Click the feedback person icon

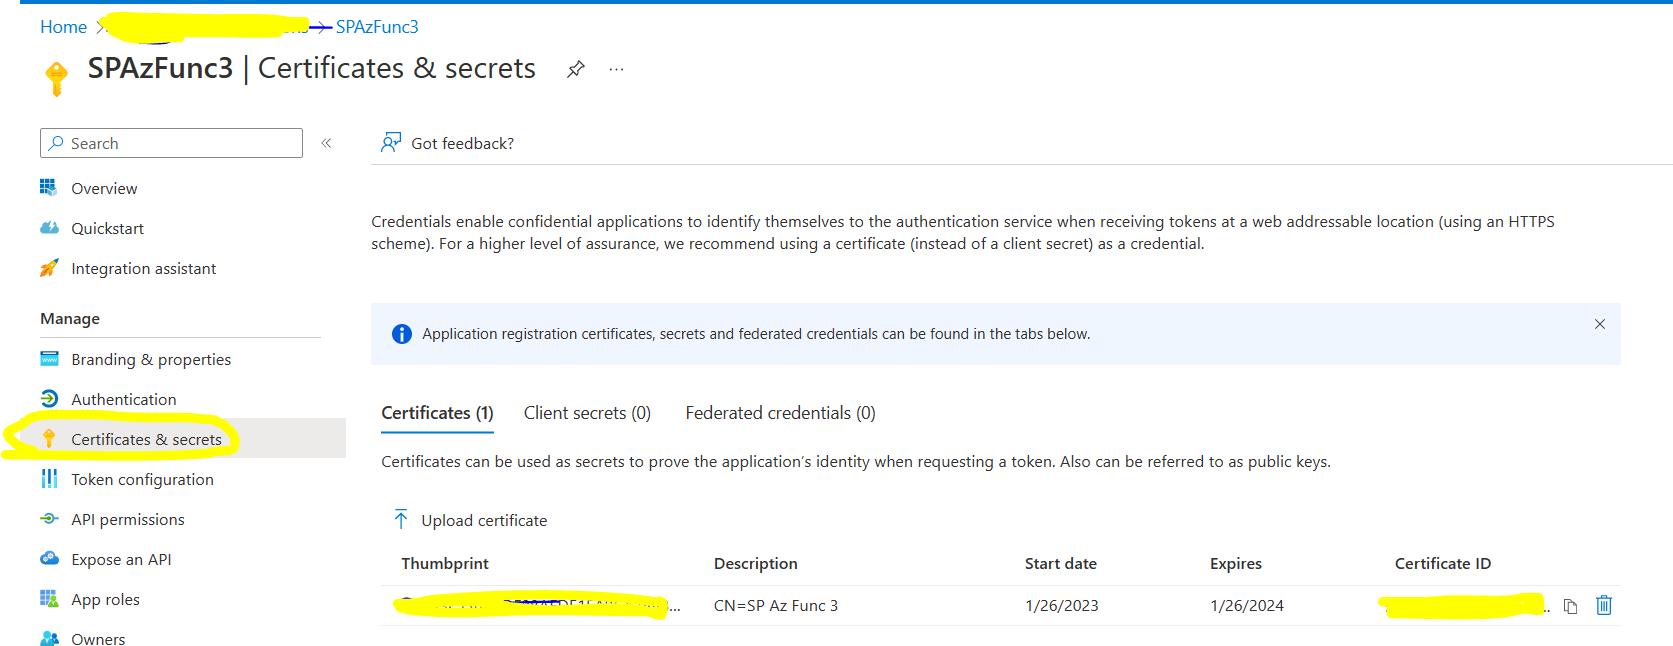(391, 142)
